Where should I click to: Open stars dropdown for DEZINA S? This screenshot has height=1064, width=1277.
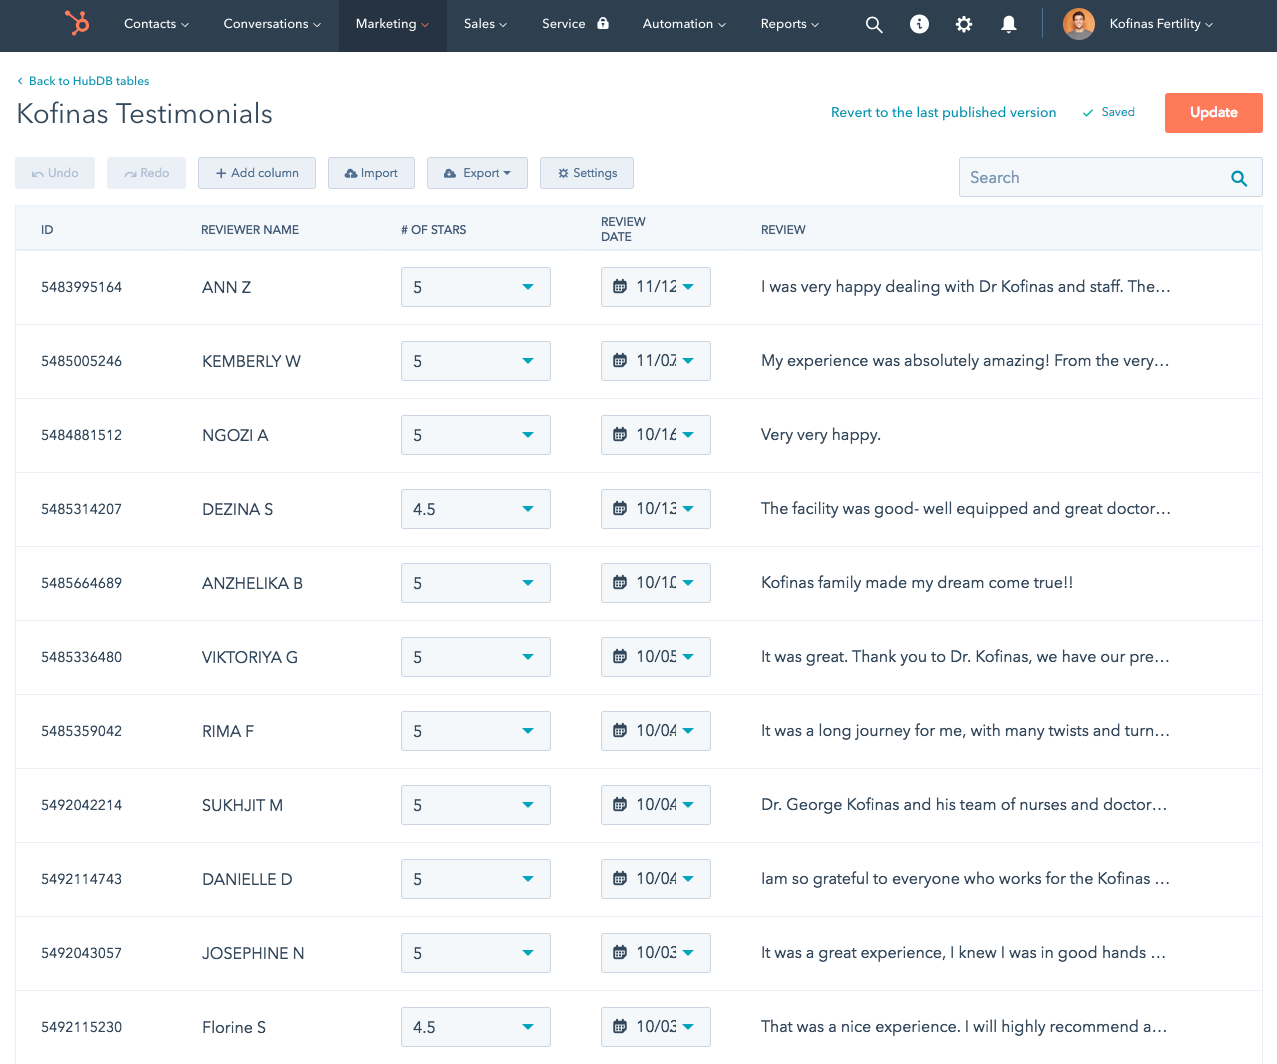[x=476, y=509]
